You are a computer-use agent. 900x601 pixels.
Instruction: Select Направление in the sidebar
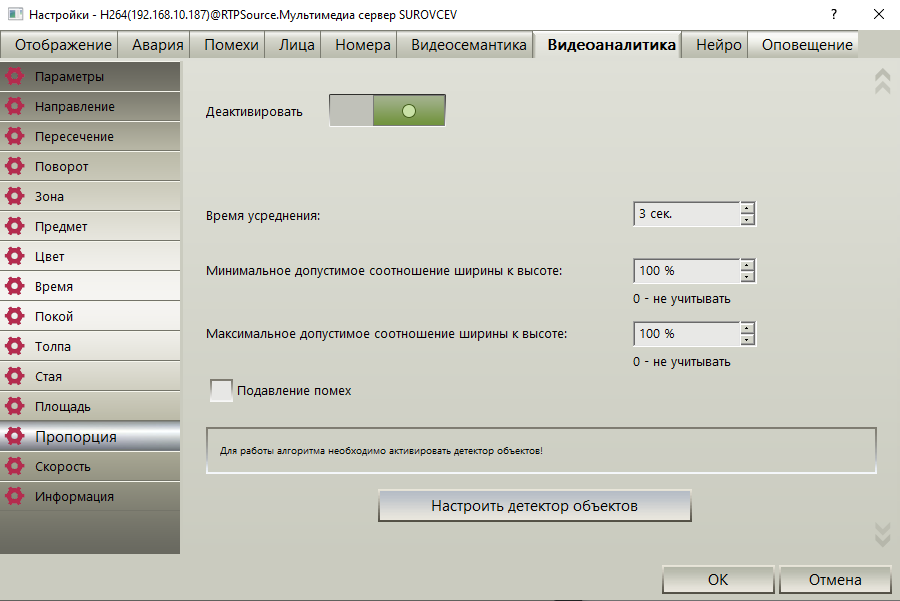[x=90, y=106]
